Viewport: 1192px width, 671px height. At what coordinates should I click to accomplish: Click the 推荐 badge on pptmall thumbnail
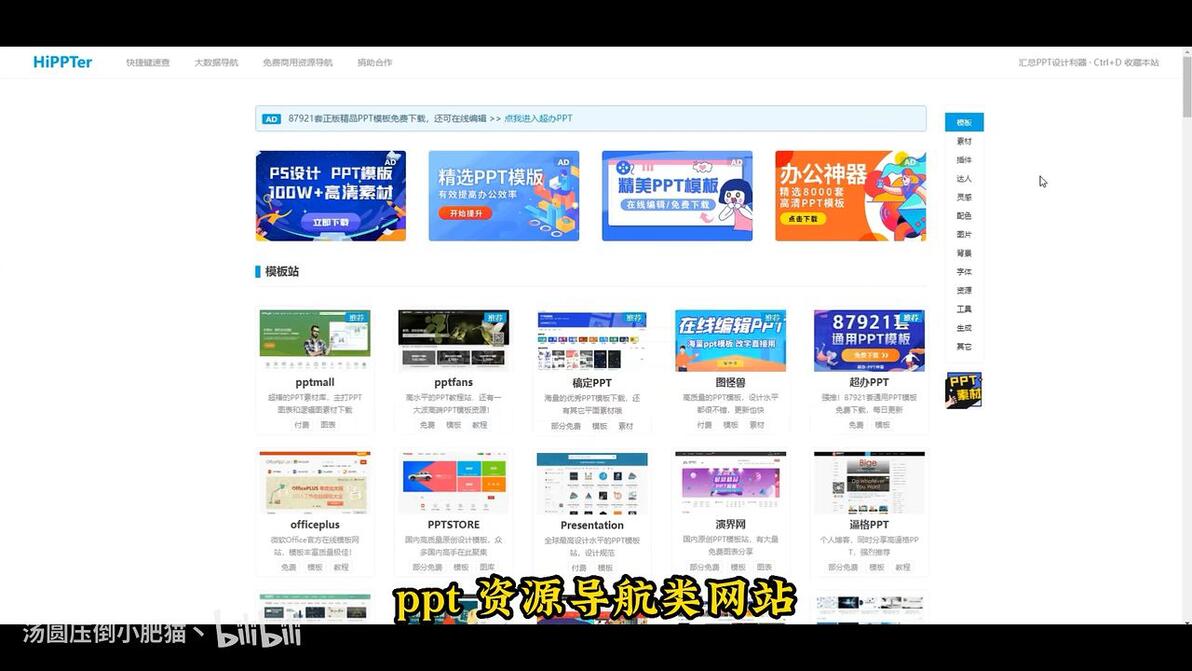357,317
